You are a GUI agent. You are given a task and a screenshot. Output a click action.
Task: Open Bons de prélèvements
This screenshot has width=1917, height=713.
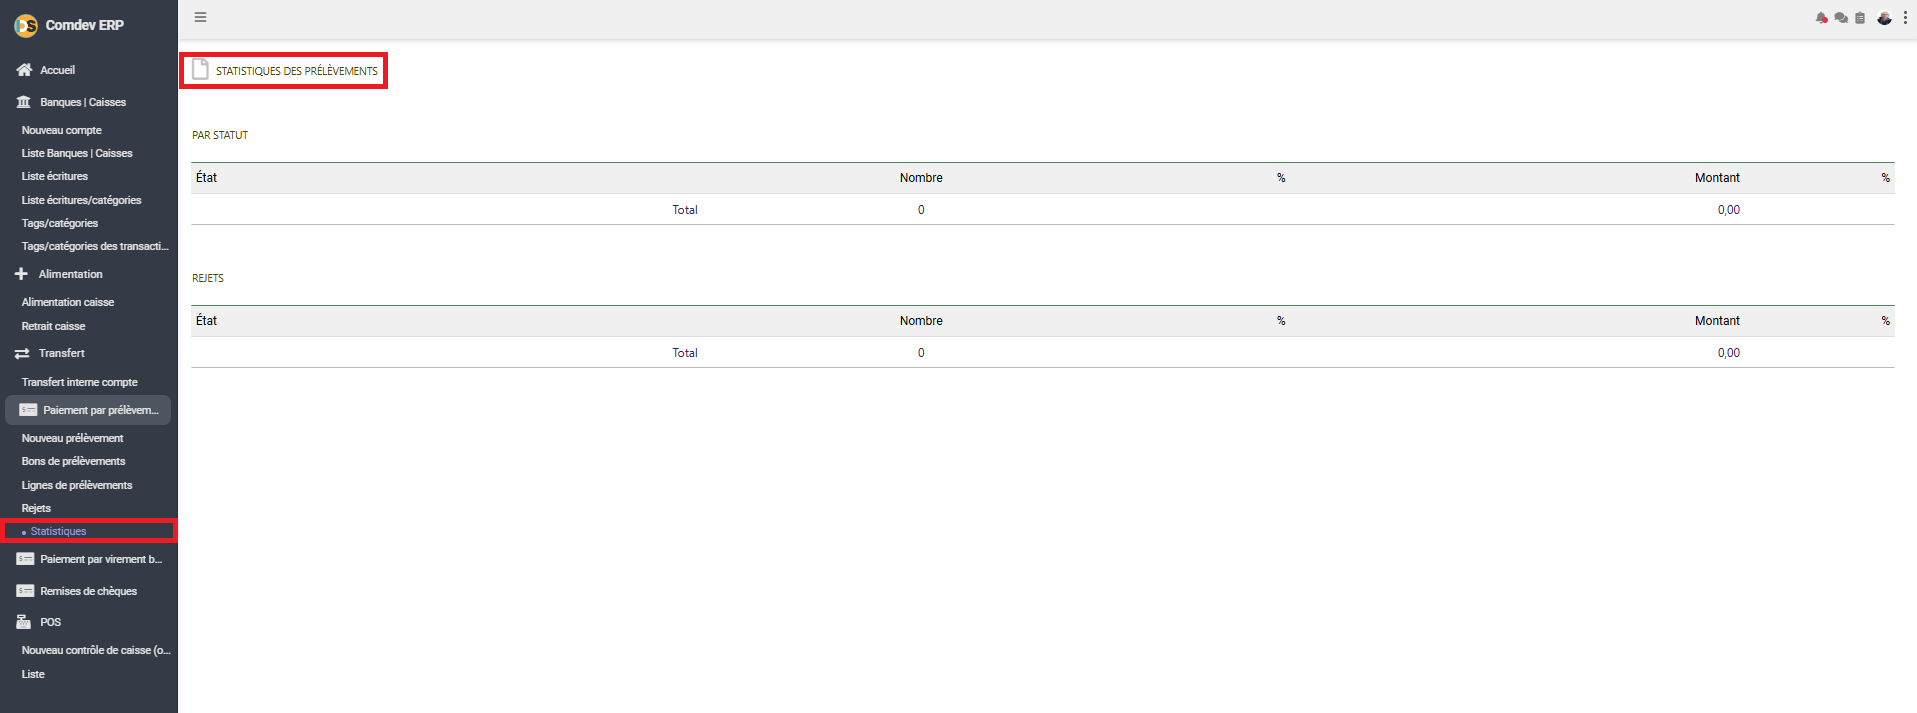pyautogui.click(x=74, y=461)
